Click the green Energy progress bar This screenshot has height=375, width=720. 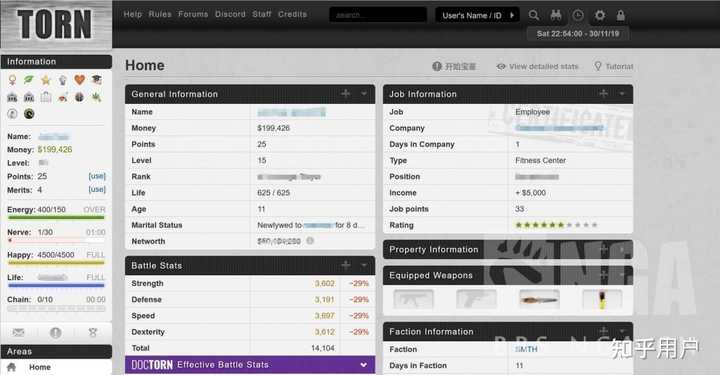pos(56,218)
